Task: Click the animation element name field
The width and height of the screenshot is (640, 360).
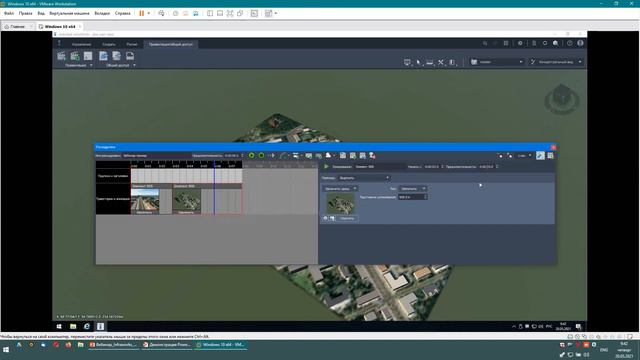Action: tap(380, 167)
